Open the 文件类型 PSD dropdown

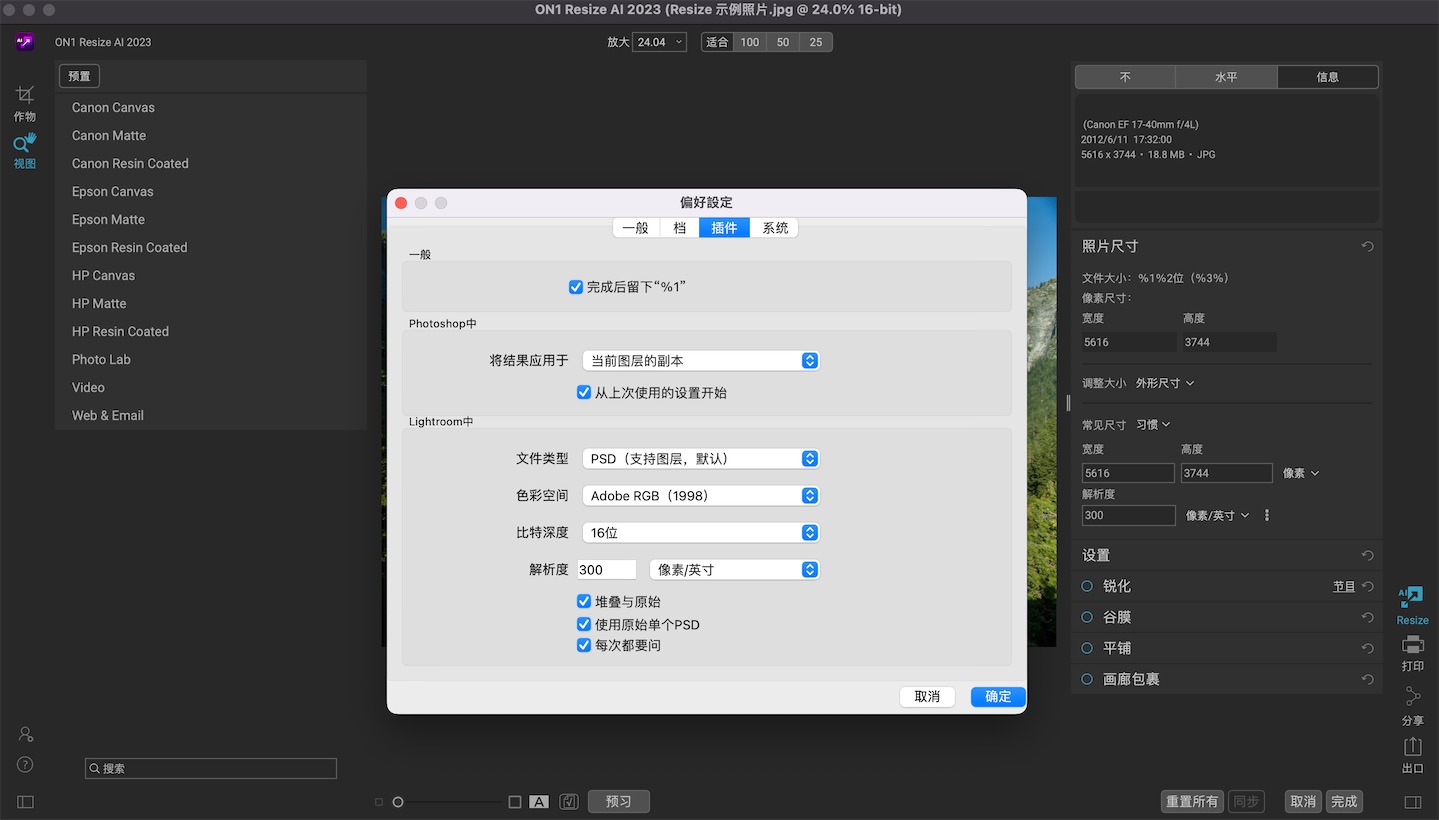(700, 459)
